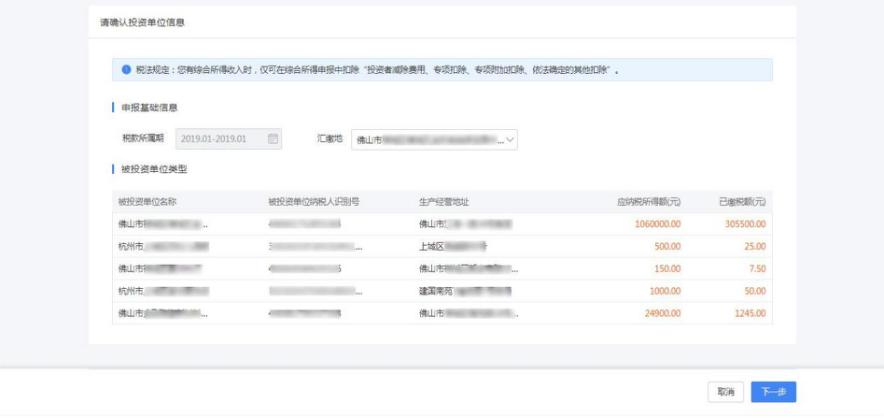Click the blue info icon in tax notice
Viewport: 884px width, 418px height.
pos(126,70)
